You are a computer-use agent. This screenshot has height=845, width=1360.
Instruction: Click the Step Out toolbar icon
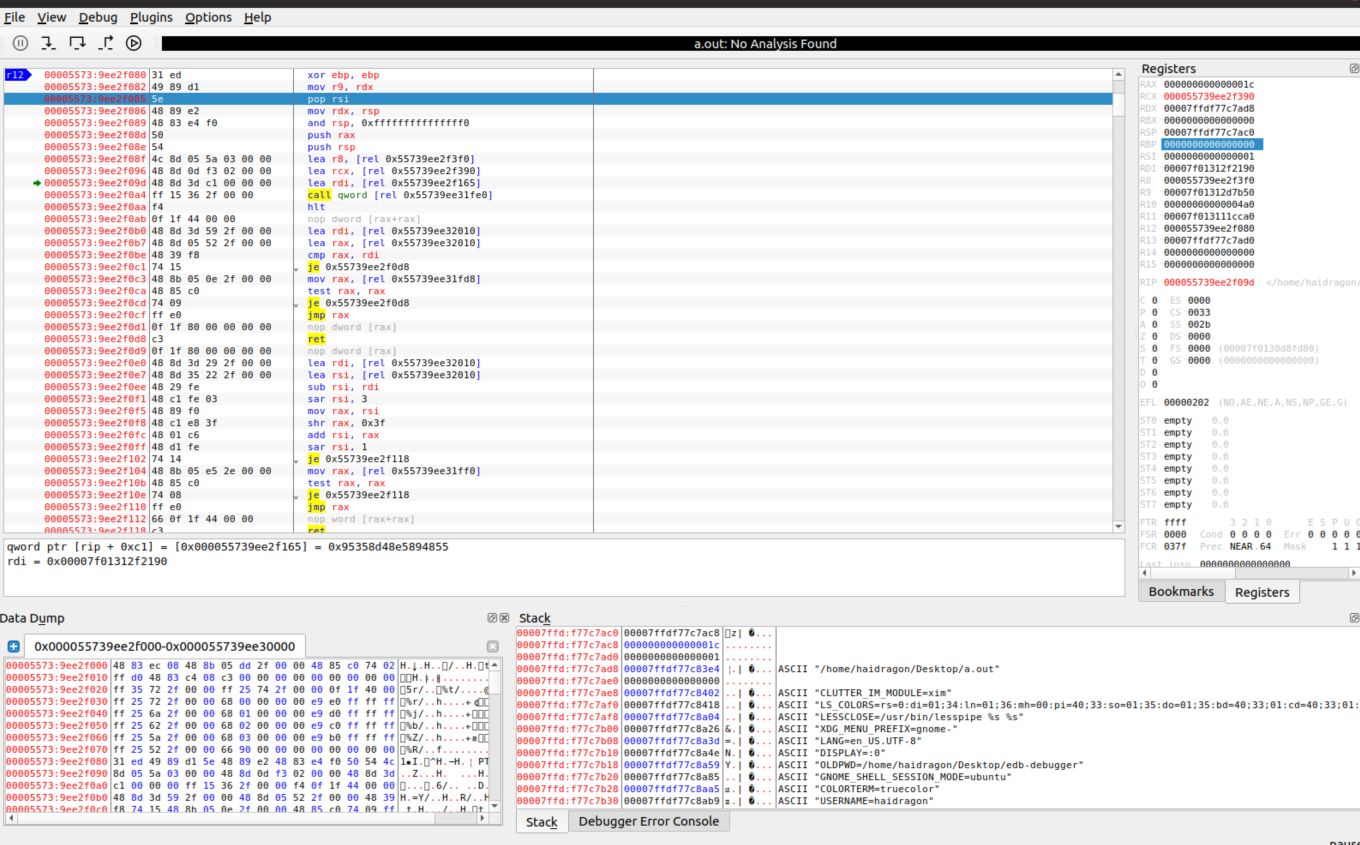pos(106,43)
